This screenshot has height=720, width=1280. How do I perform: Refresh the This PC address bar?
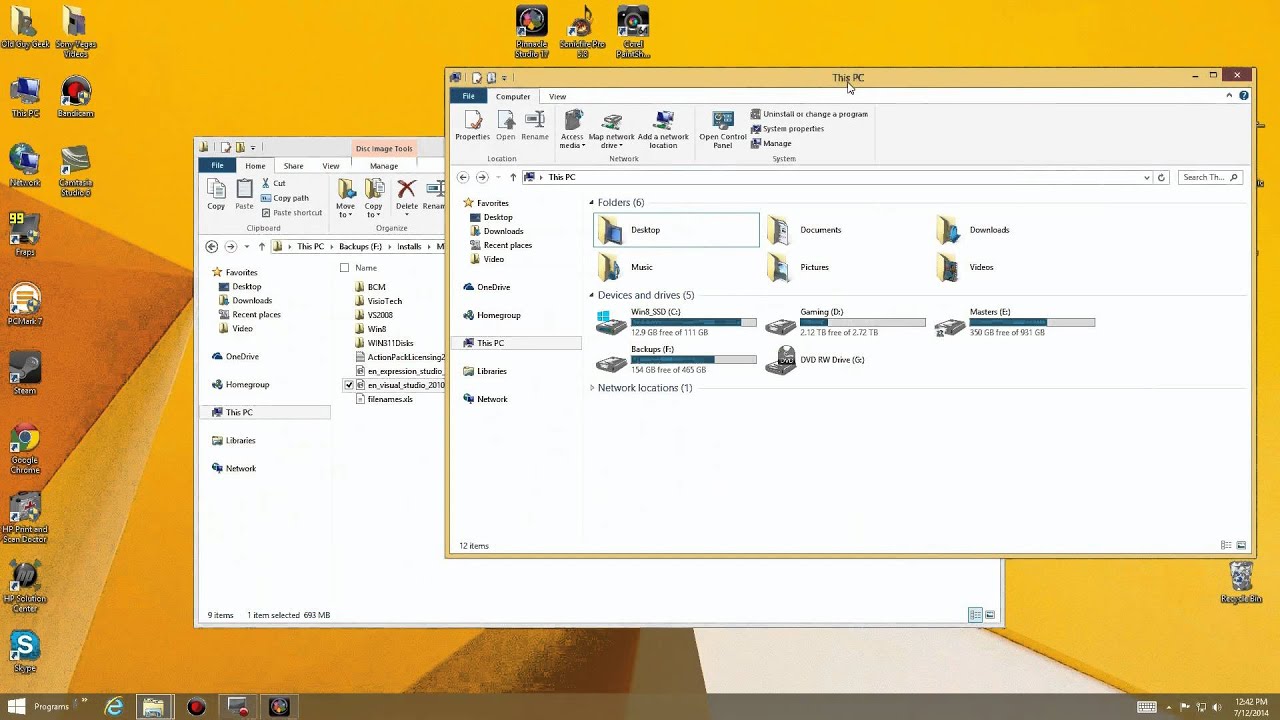tap(1161, 177)
